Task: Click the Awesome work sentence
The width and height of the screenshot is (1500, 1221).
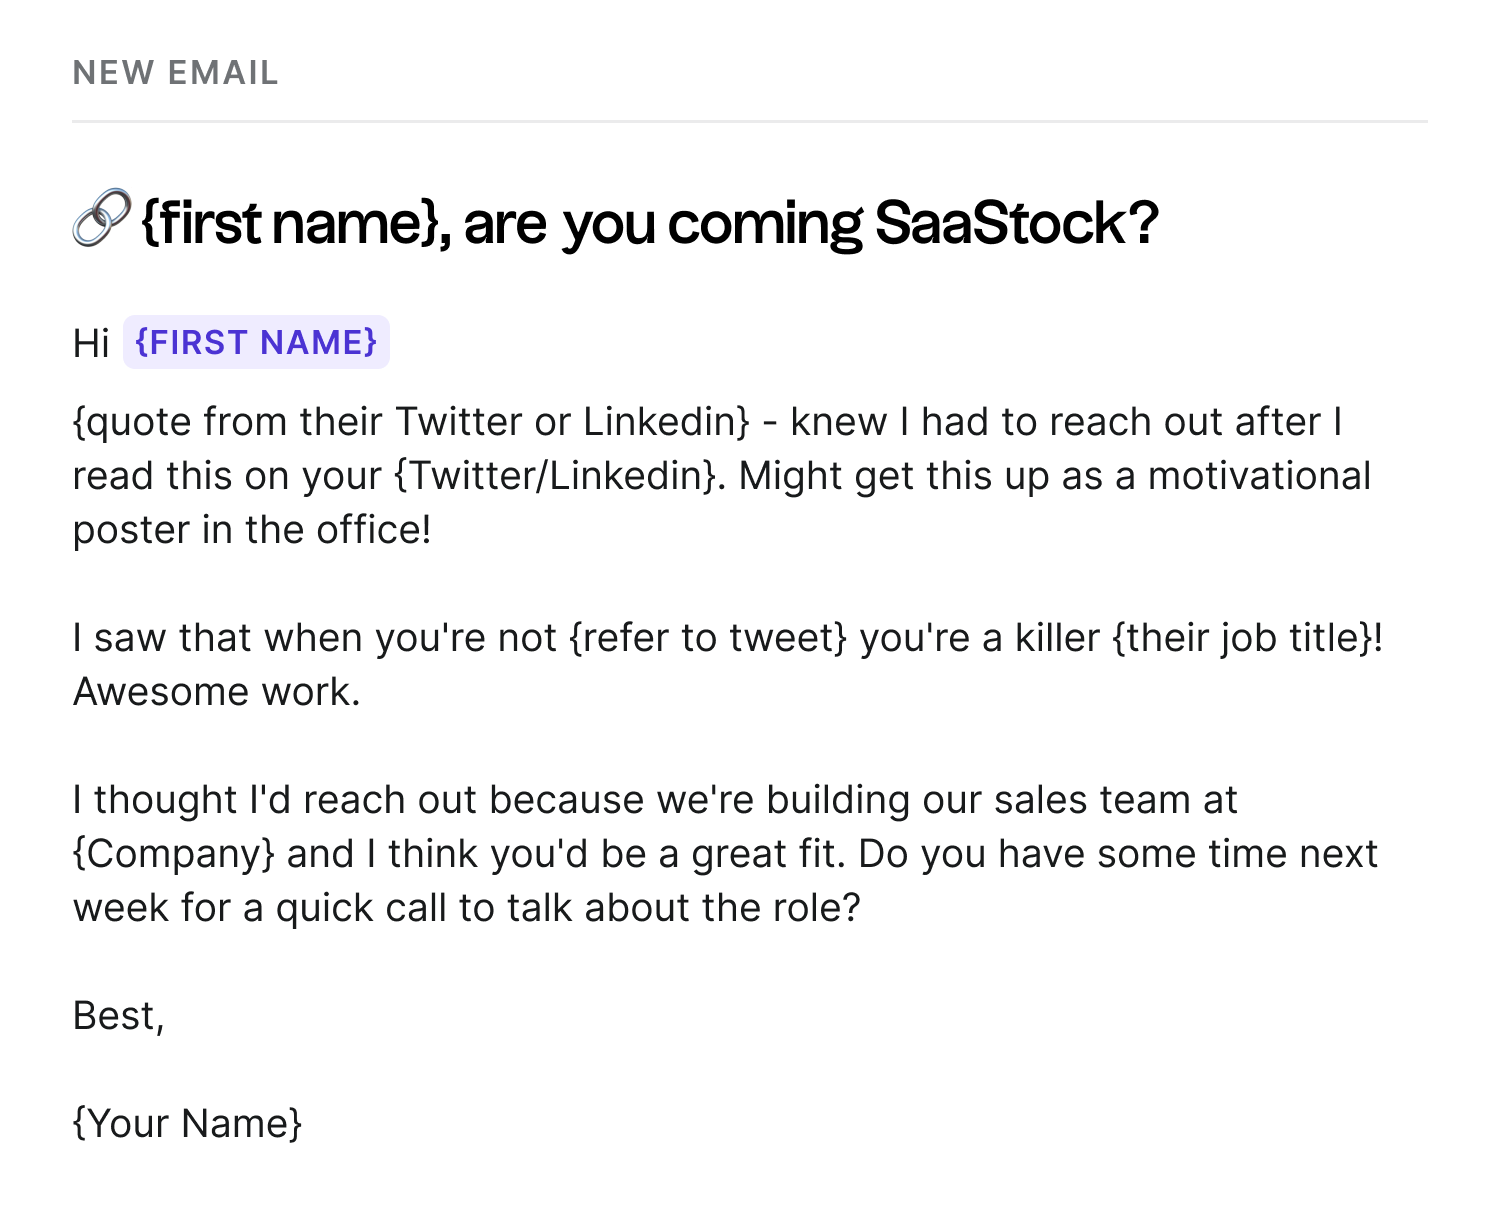Action: pyautogui.click(x=217, y=692)
